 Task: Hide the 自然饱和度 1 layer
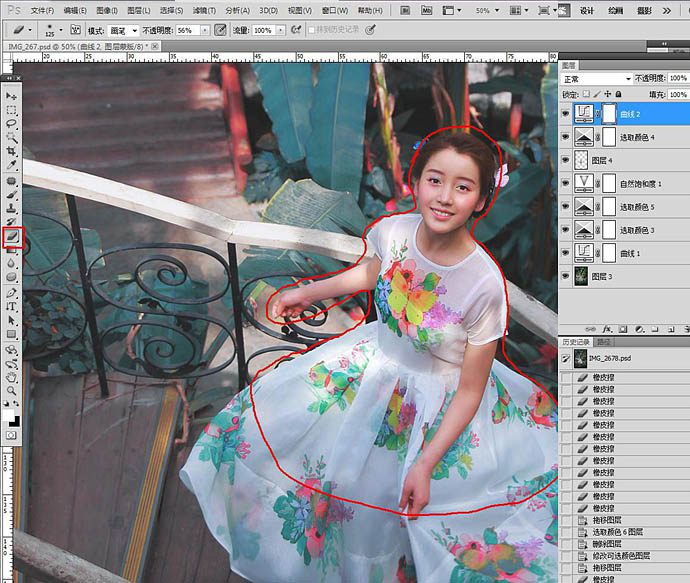tap(565, 183)
